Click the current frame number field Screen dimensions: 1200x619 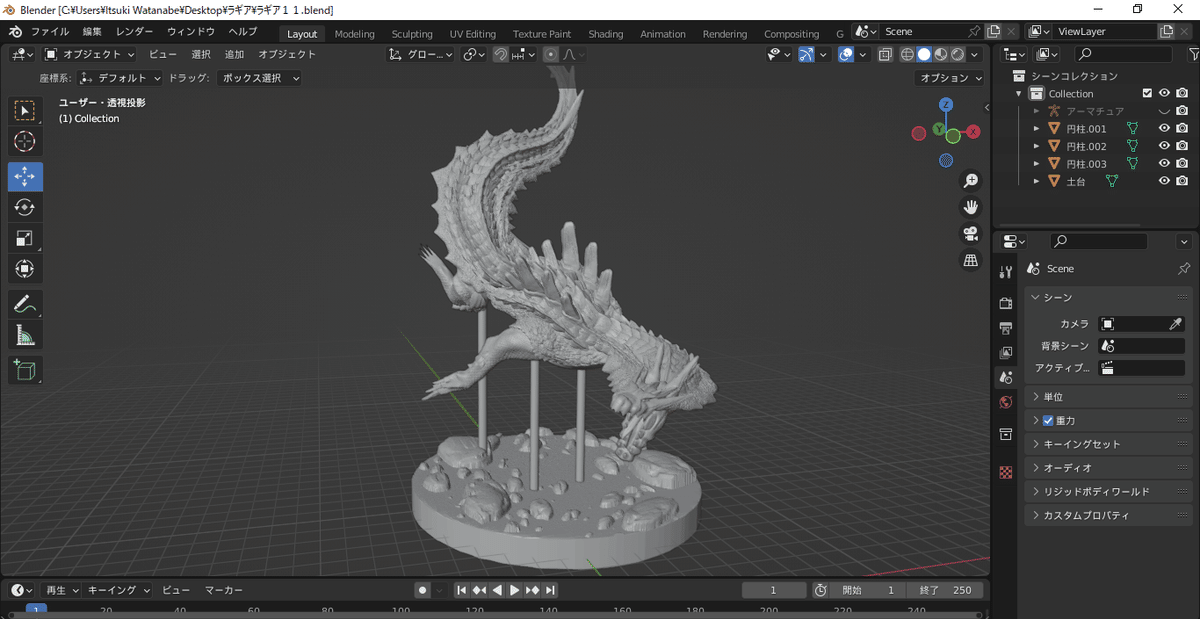(774, 591)
